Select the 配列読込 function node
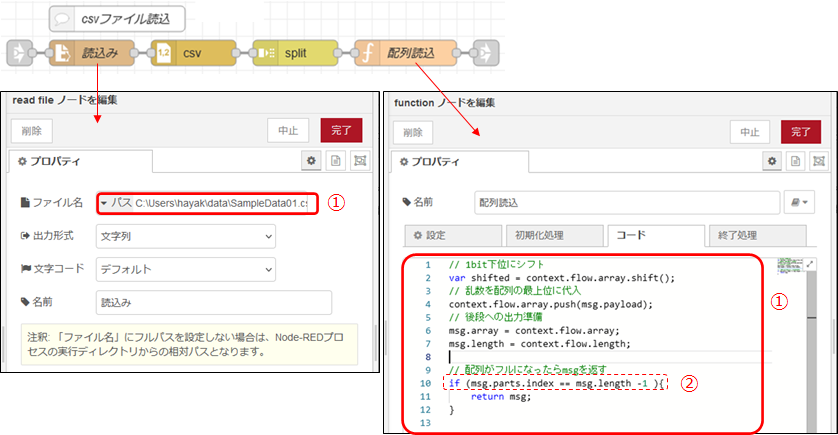This screenshot has width=838, height=435. [405, 52]
